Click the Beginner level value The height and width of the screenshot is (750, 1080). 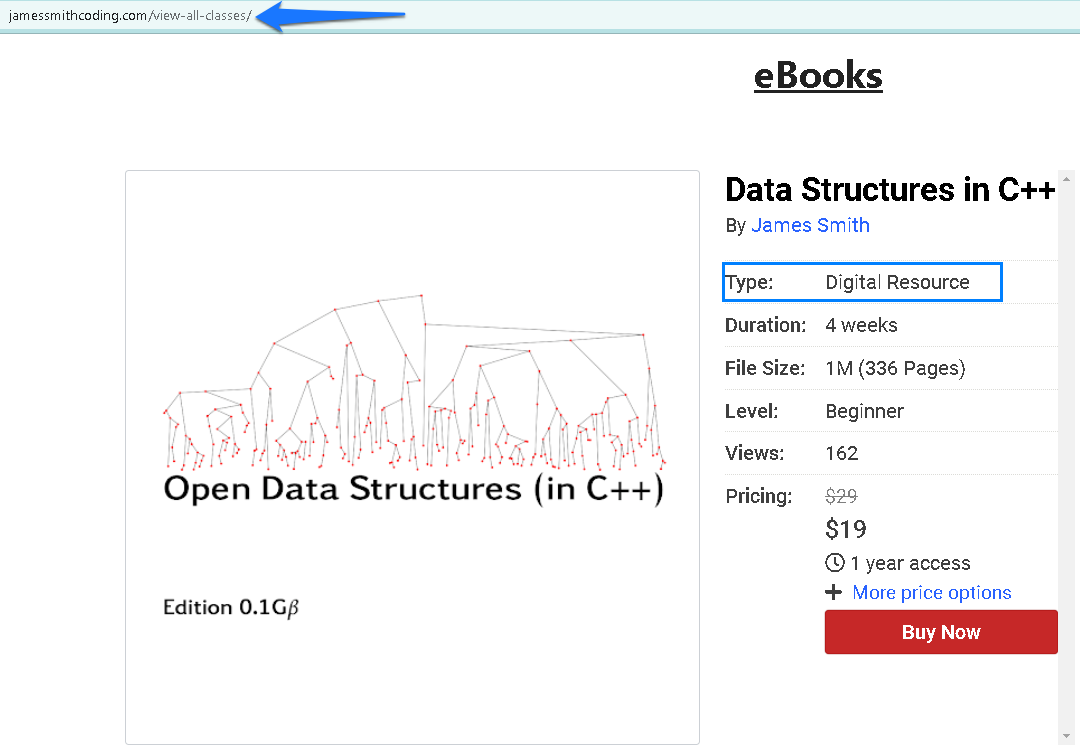coord(864,411)
